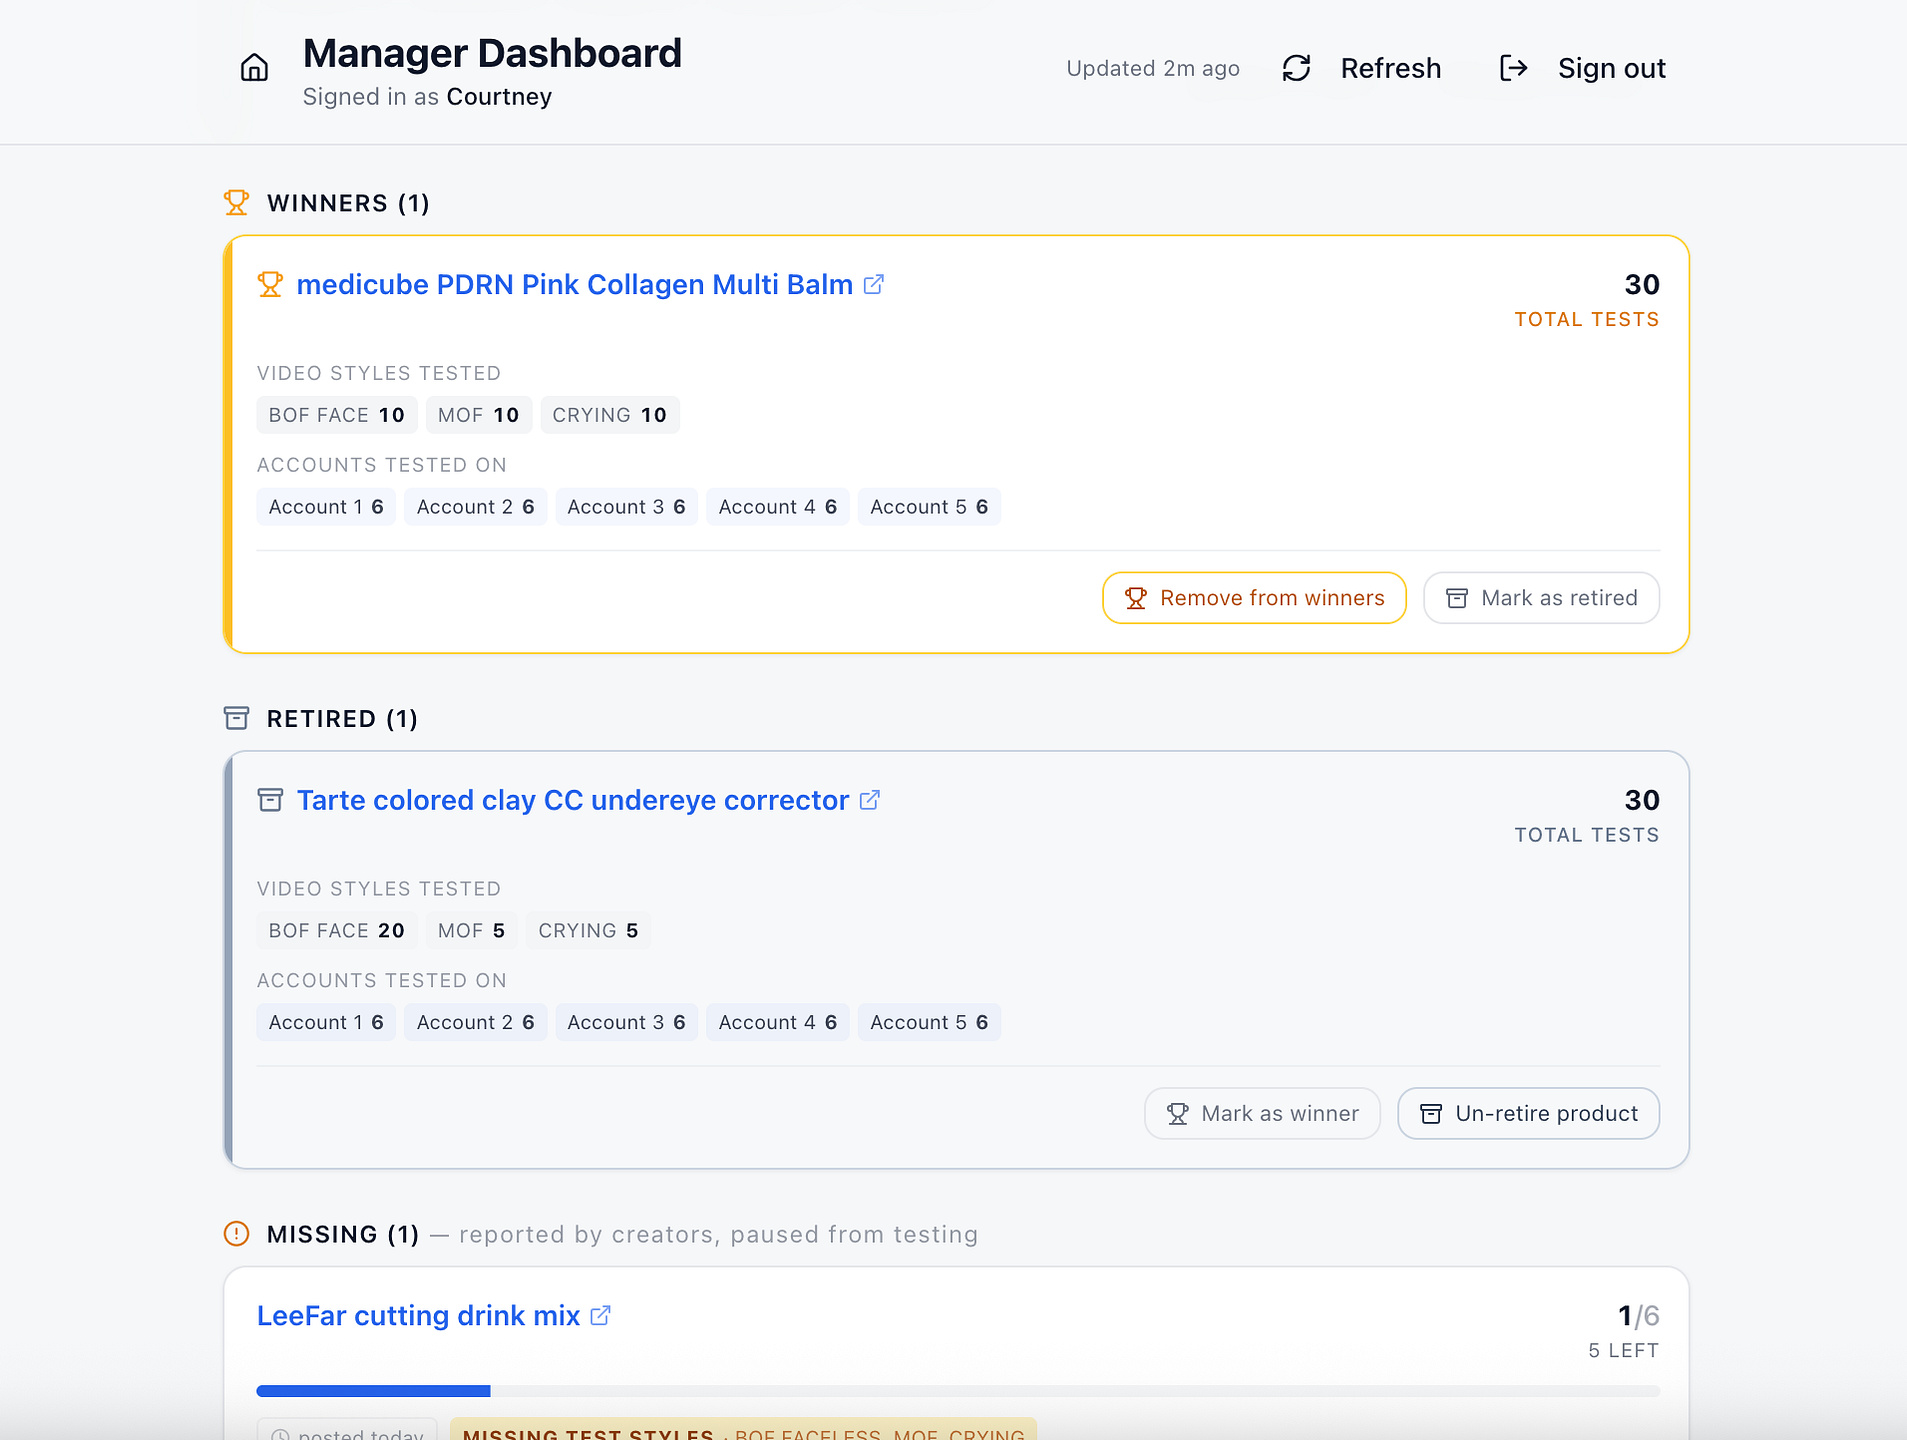Click the archive icon before Tarte product name
The width and height of the screenshot is (1907, 1440).
click(270, 800)
